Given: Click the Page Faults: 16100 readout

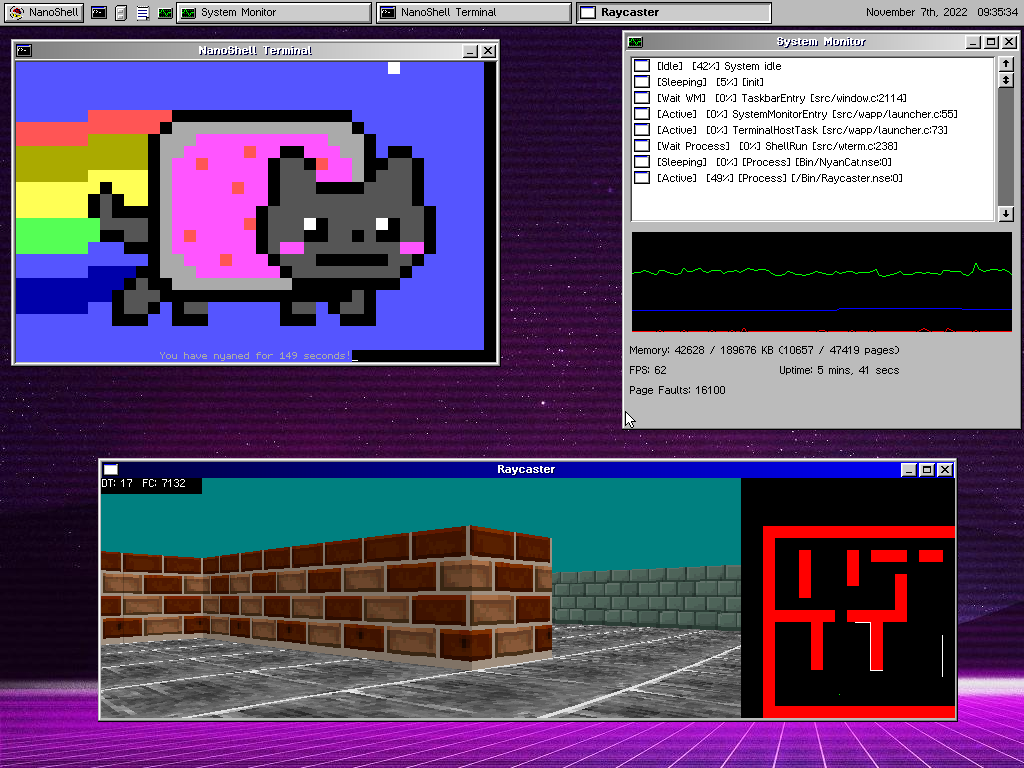Looking at the screenshot, I should pyautogui.click(x=677, y=391).
